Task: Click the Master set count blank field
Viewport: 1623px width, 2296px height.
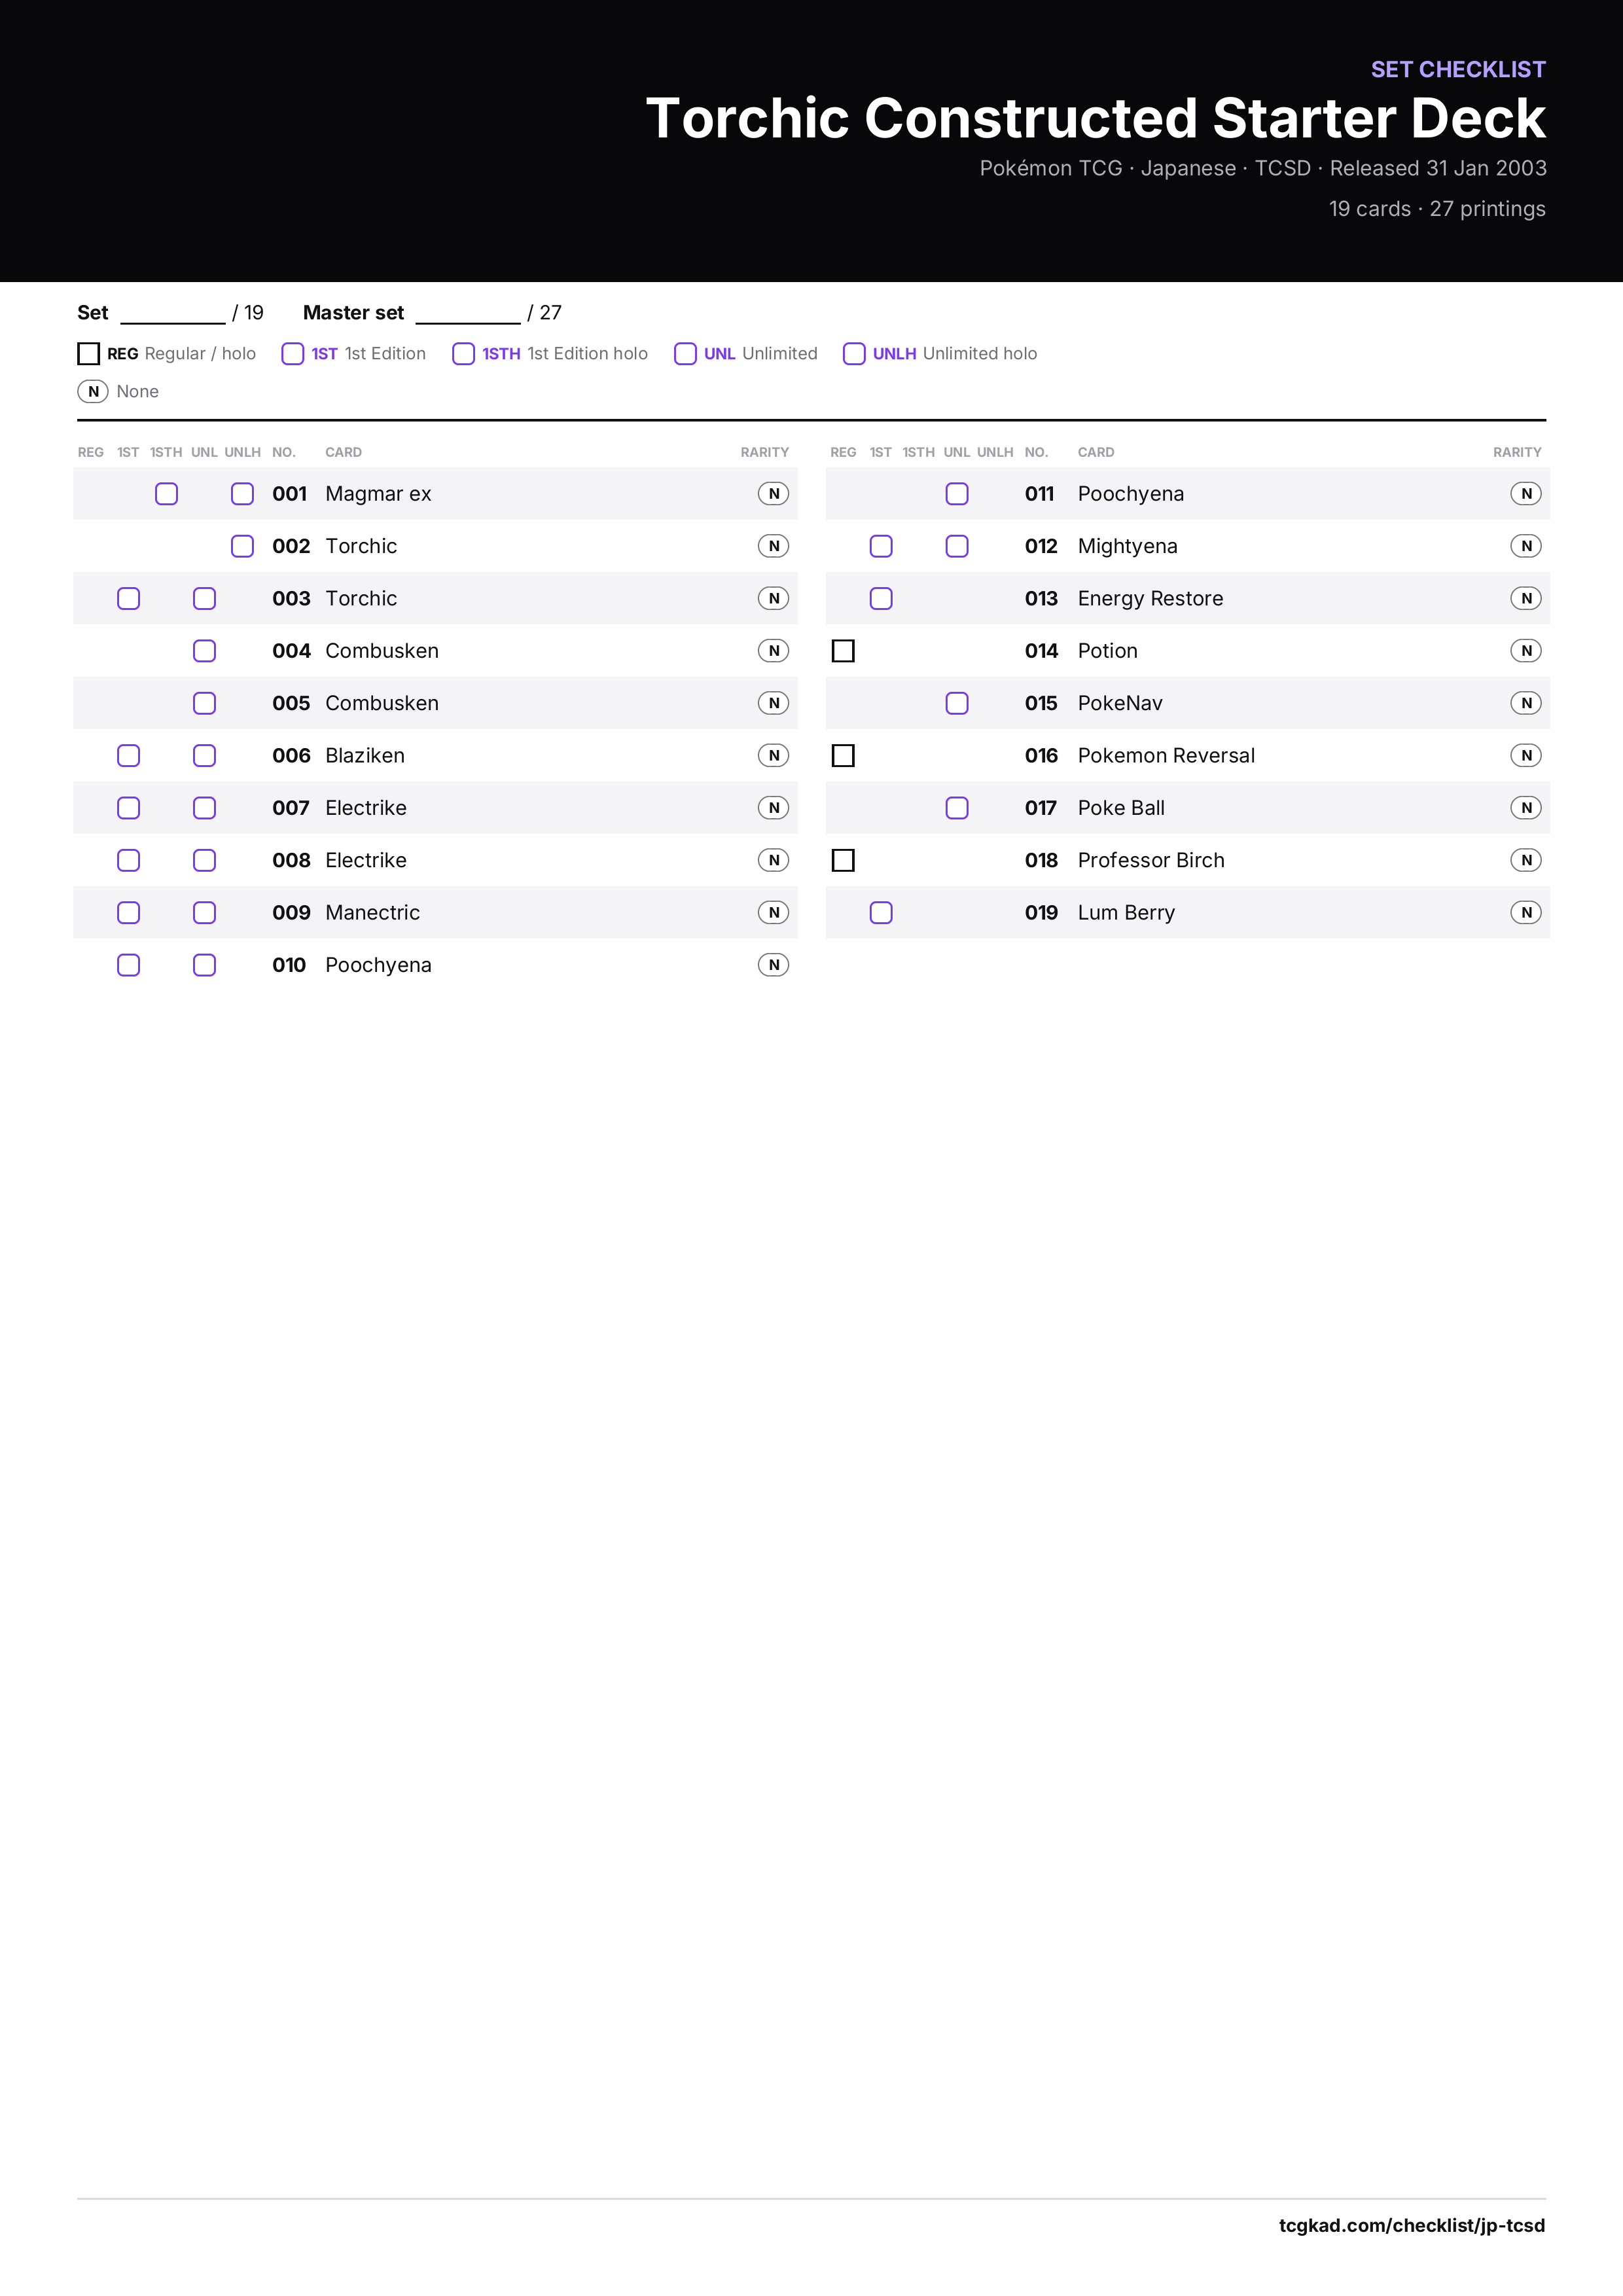Action: (x=468, y=314)
